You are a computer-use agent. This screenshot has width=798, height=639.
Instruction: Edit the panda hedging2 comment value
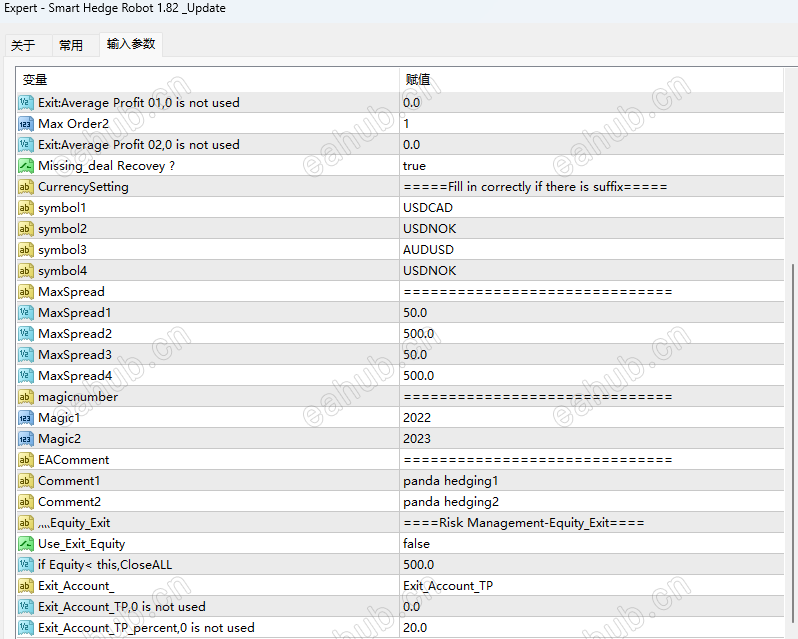point(451,502)
